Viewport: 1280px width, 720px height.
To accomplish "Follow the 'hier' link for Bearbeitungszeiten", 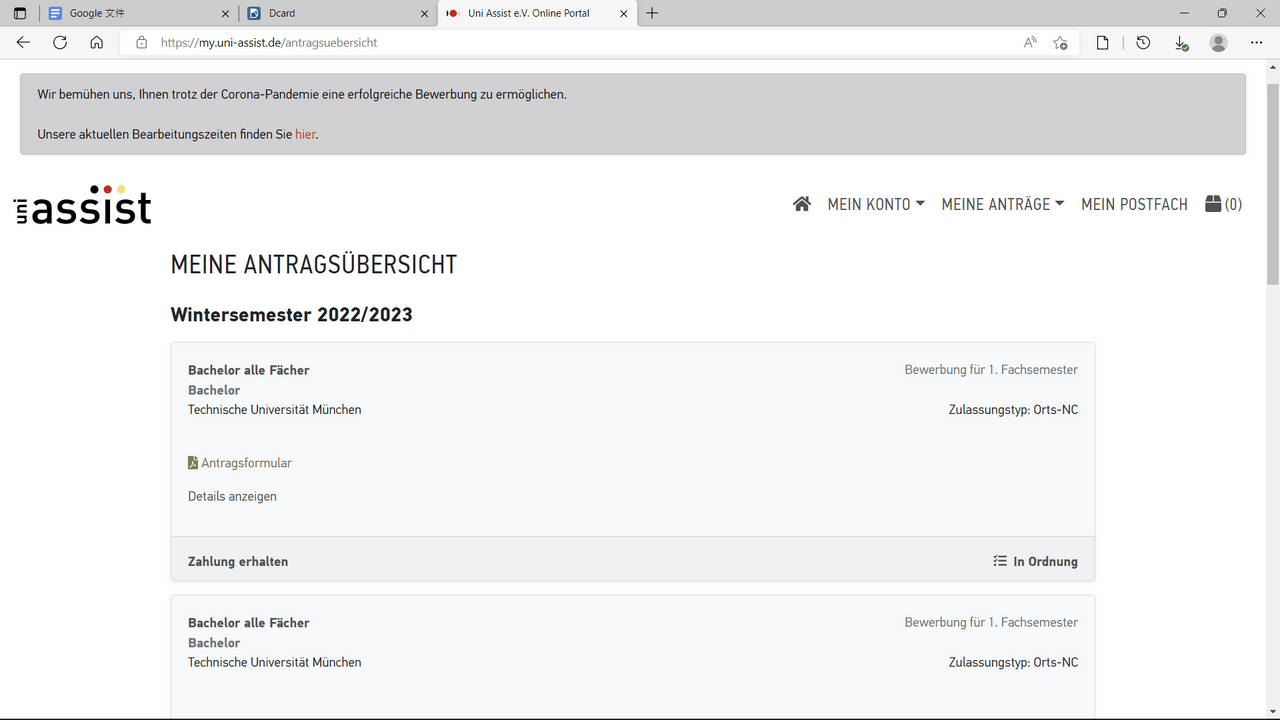I will (305, 134).
